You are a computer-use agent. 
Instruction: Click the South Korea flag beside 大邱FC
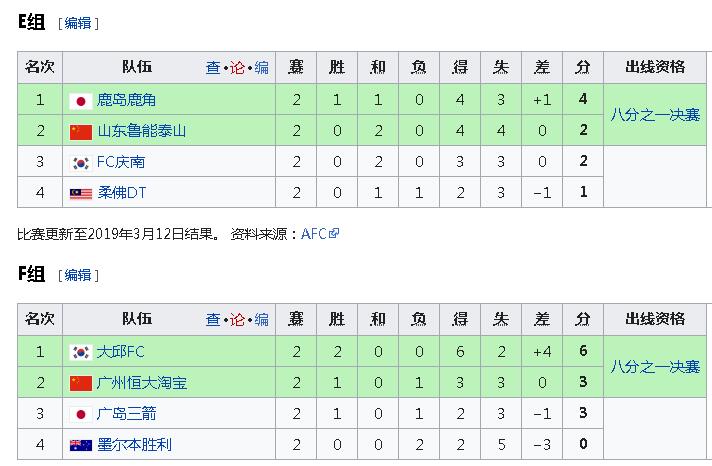[81, 352]
